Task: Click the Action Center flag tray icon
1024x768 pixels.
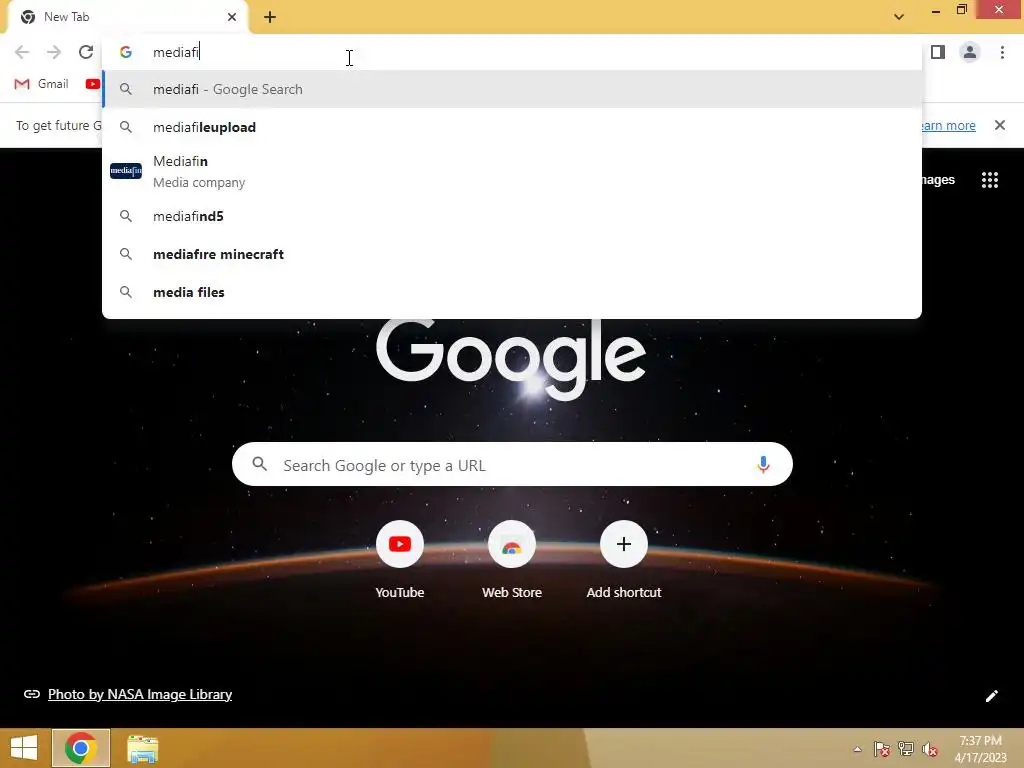Action: click(x=881, y=749)
